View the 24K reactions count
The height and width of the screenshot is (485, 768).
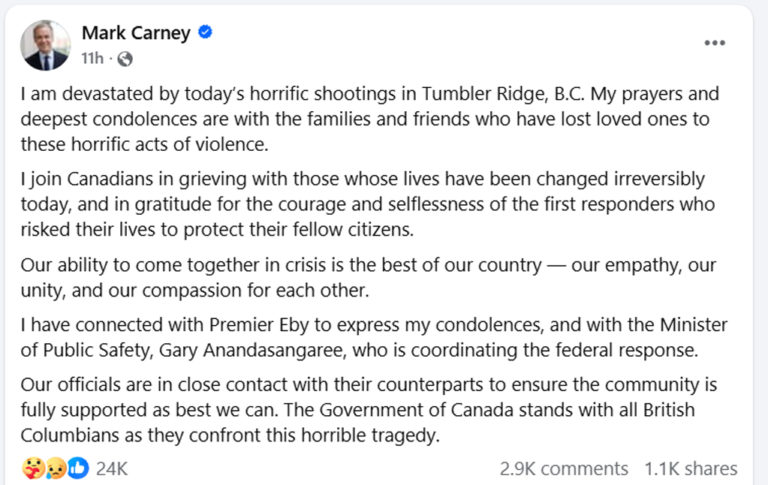coord(111,467)
